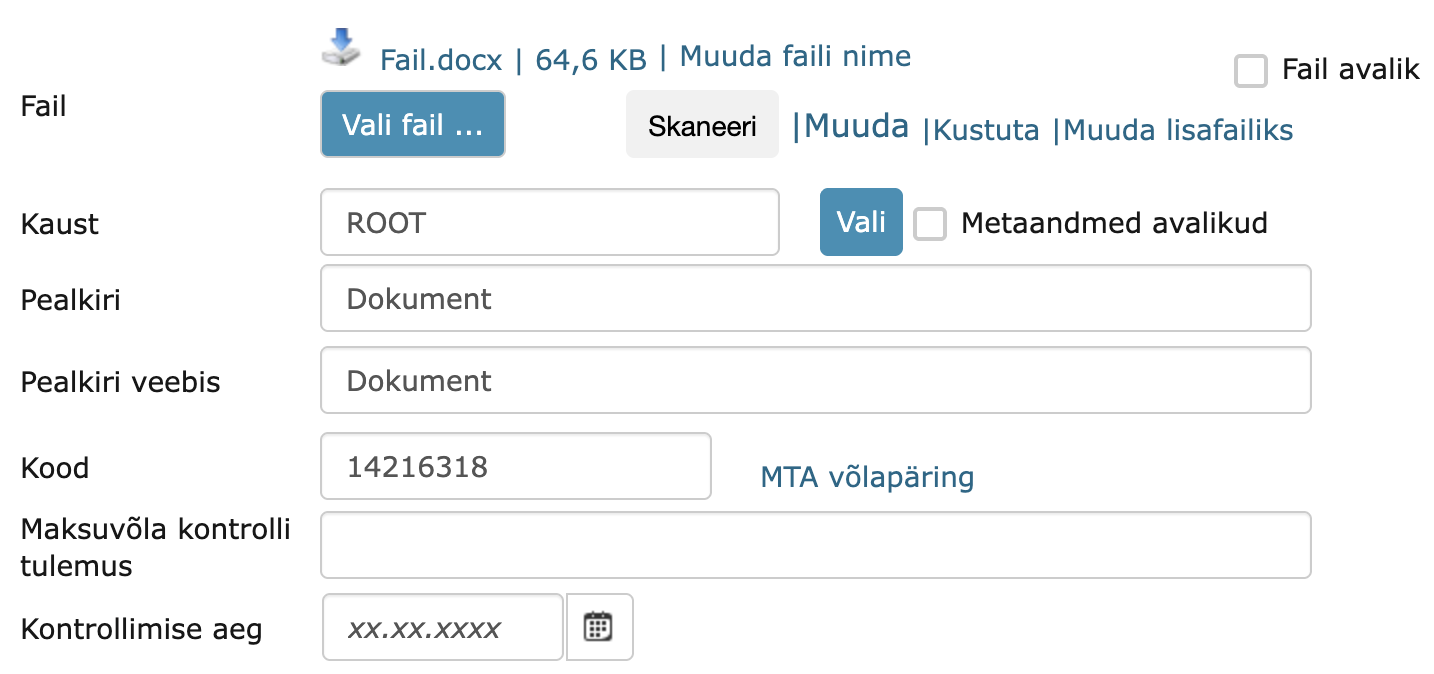Screen dimensions: 1434x674
Task: Focus the Kaust field containing ROOT
Action: click(x=550, y=222)
